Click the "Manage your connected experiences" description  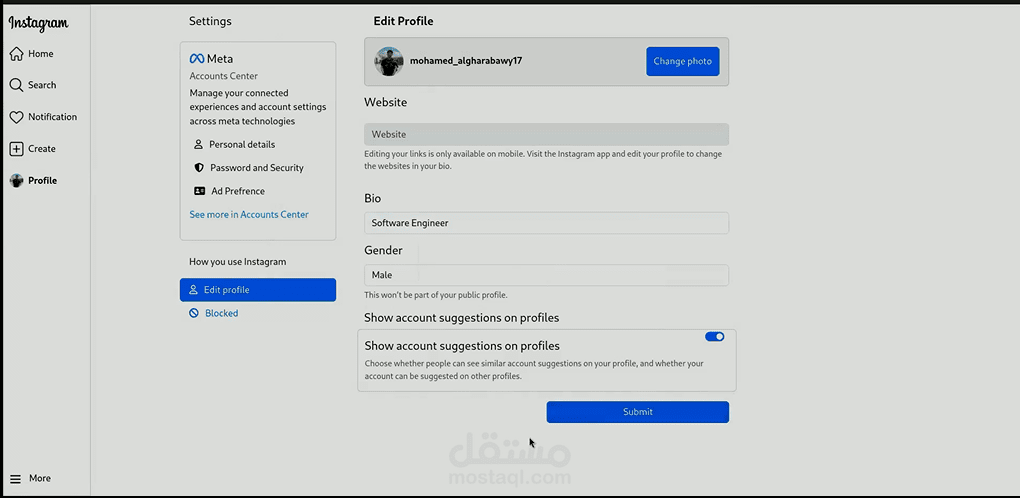tap(258, 107)
